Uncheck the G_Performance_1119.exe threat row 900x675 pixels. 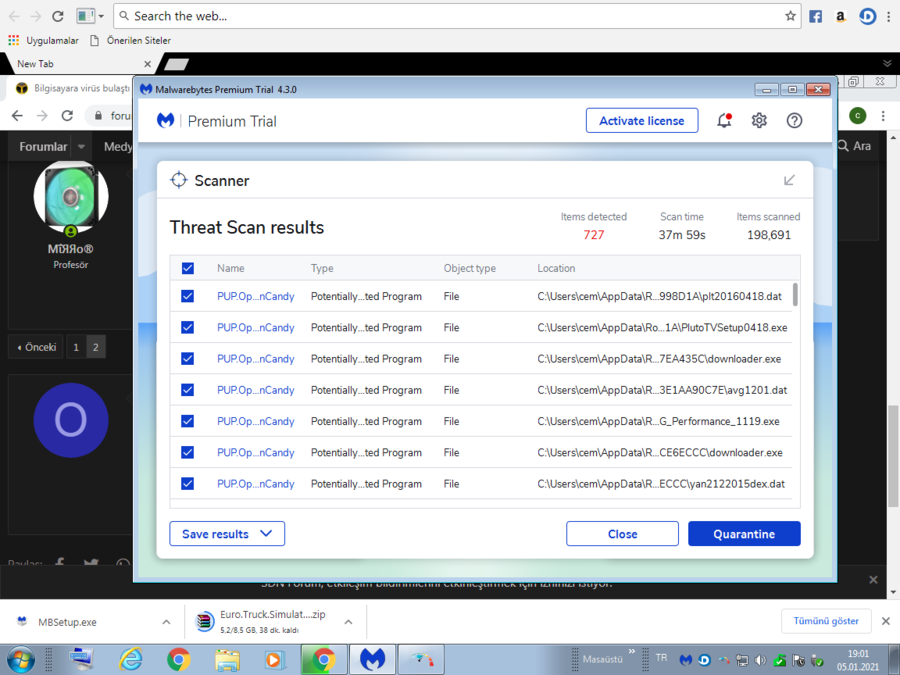188,421
